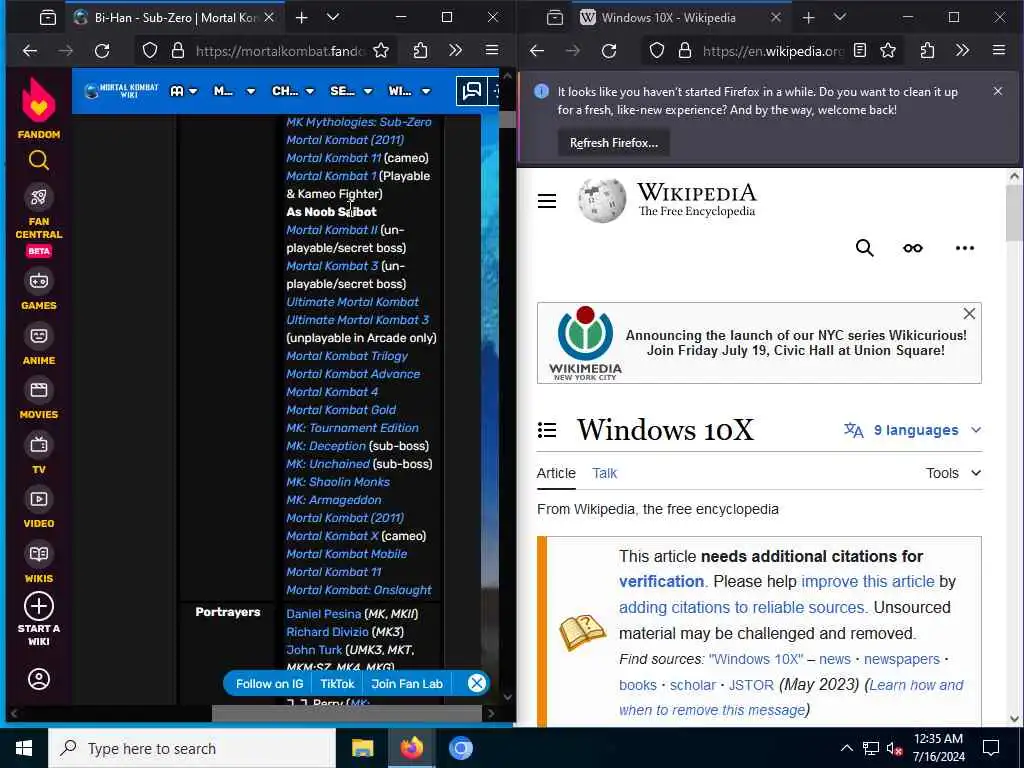The width and height of the screenshot is (1024, 768).
Task: Go back in left Firefox window
Action: (x=29, y=50)
